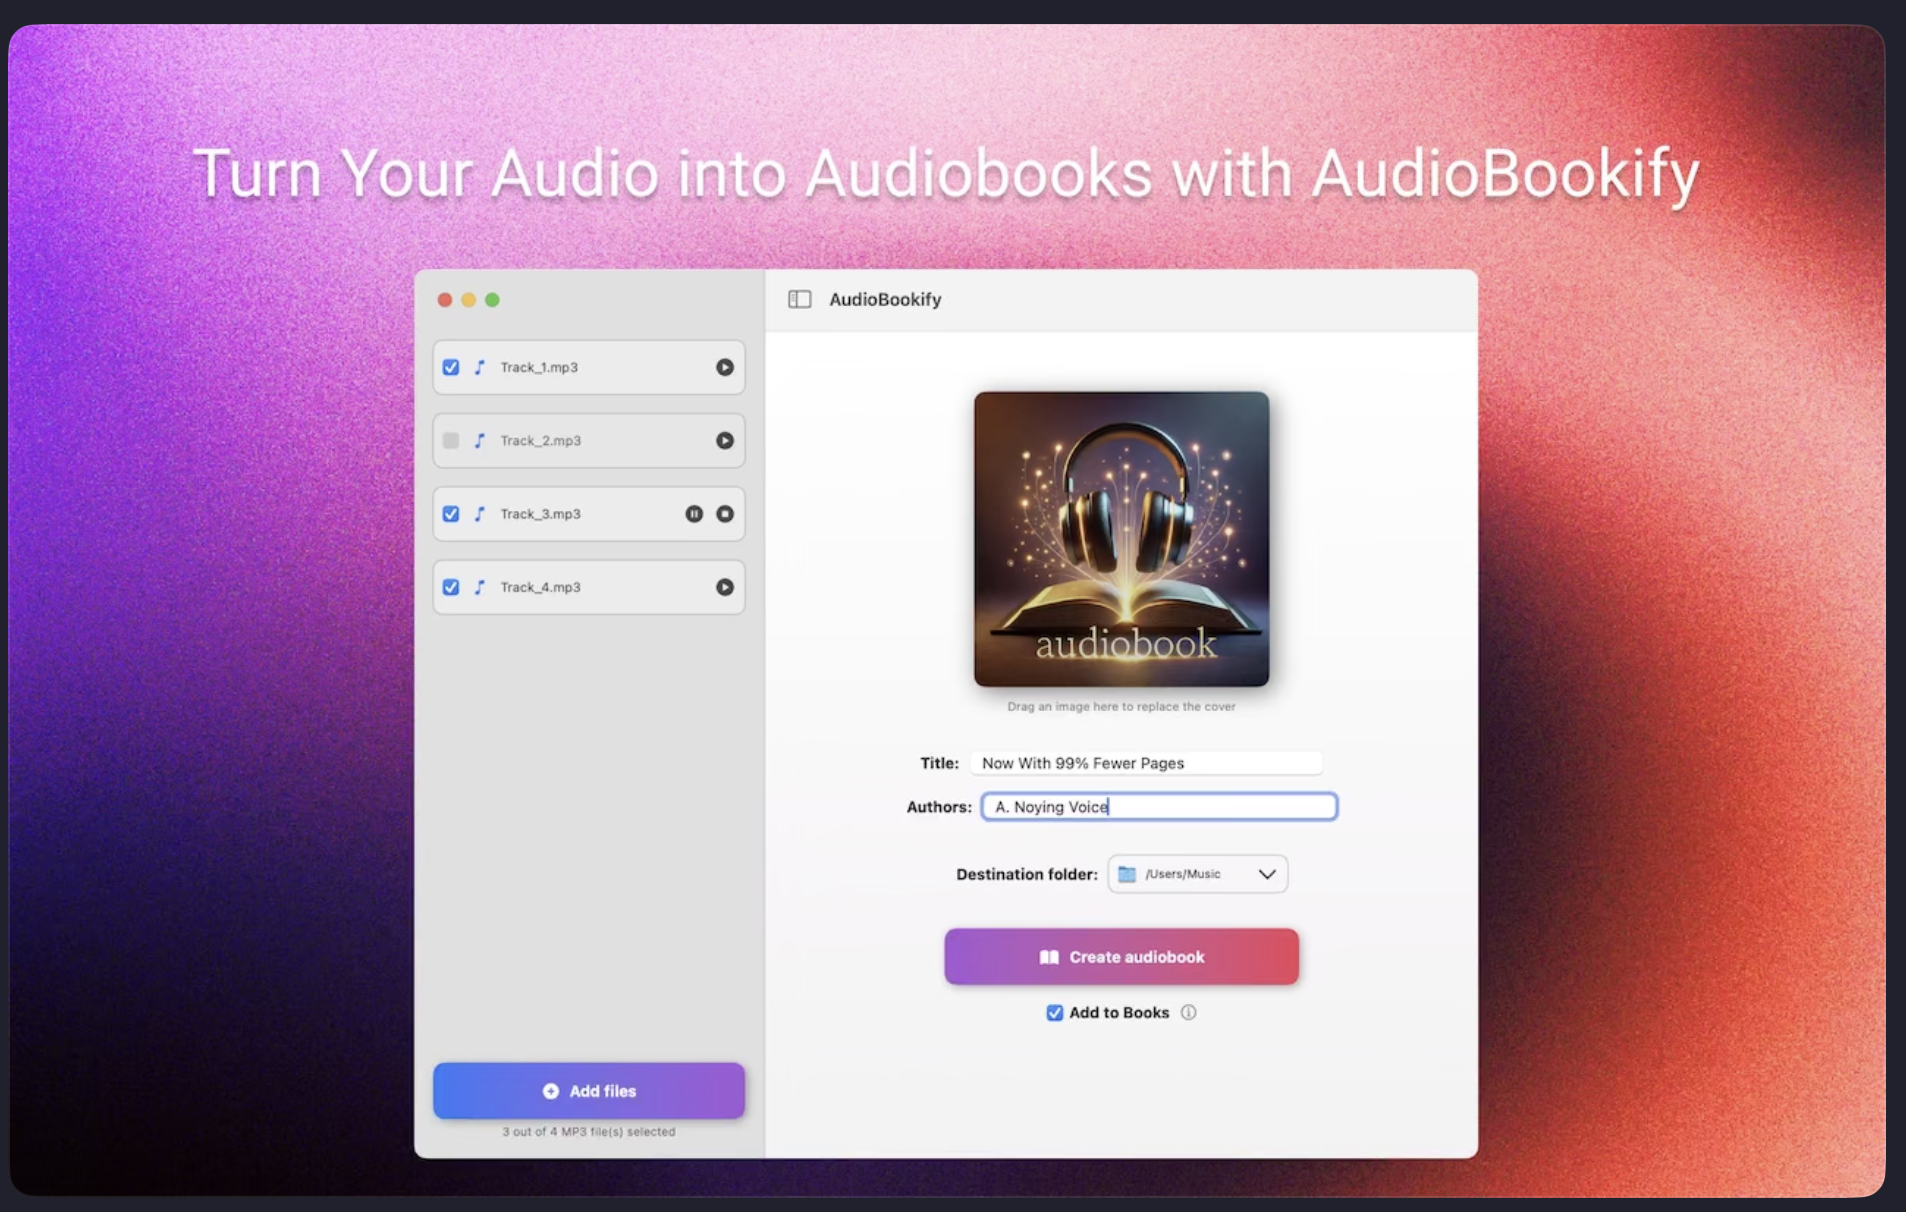
Task: Uncheck the Track_1.mp3 checkbox
Action: point(451,367)
